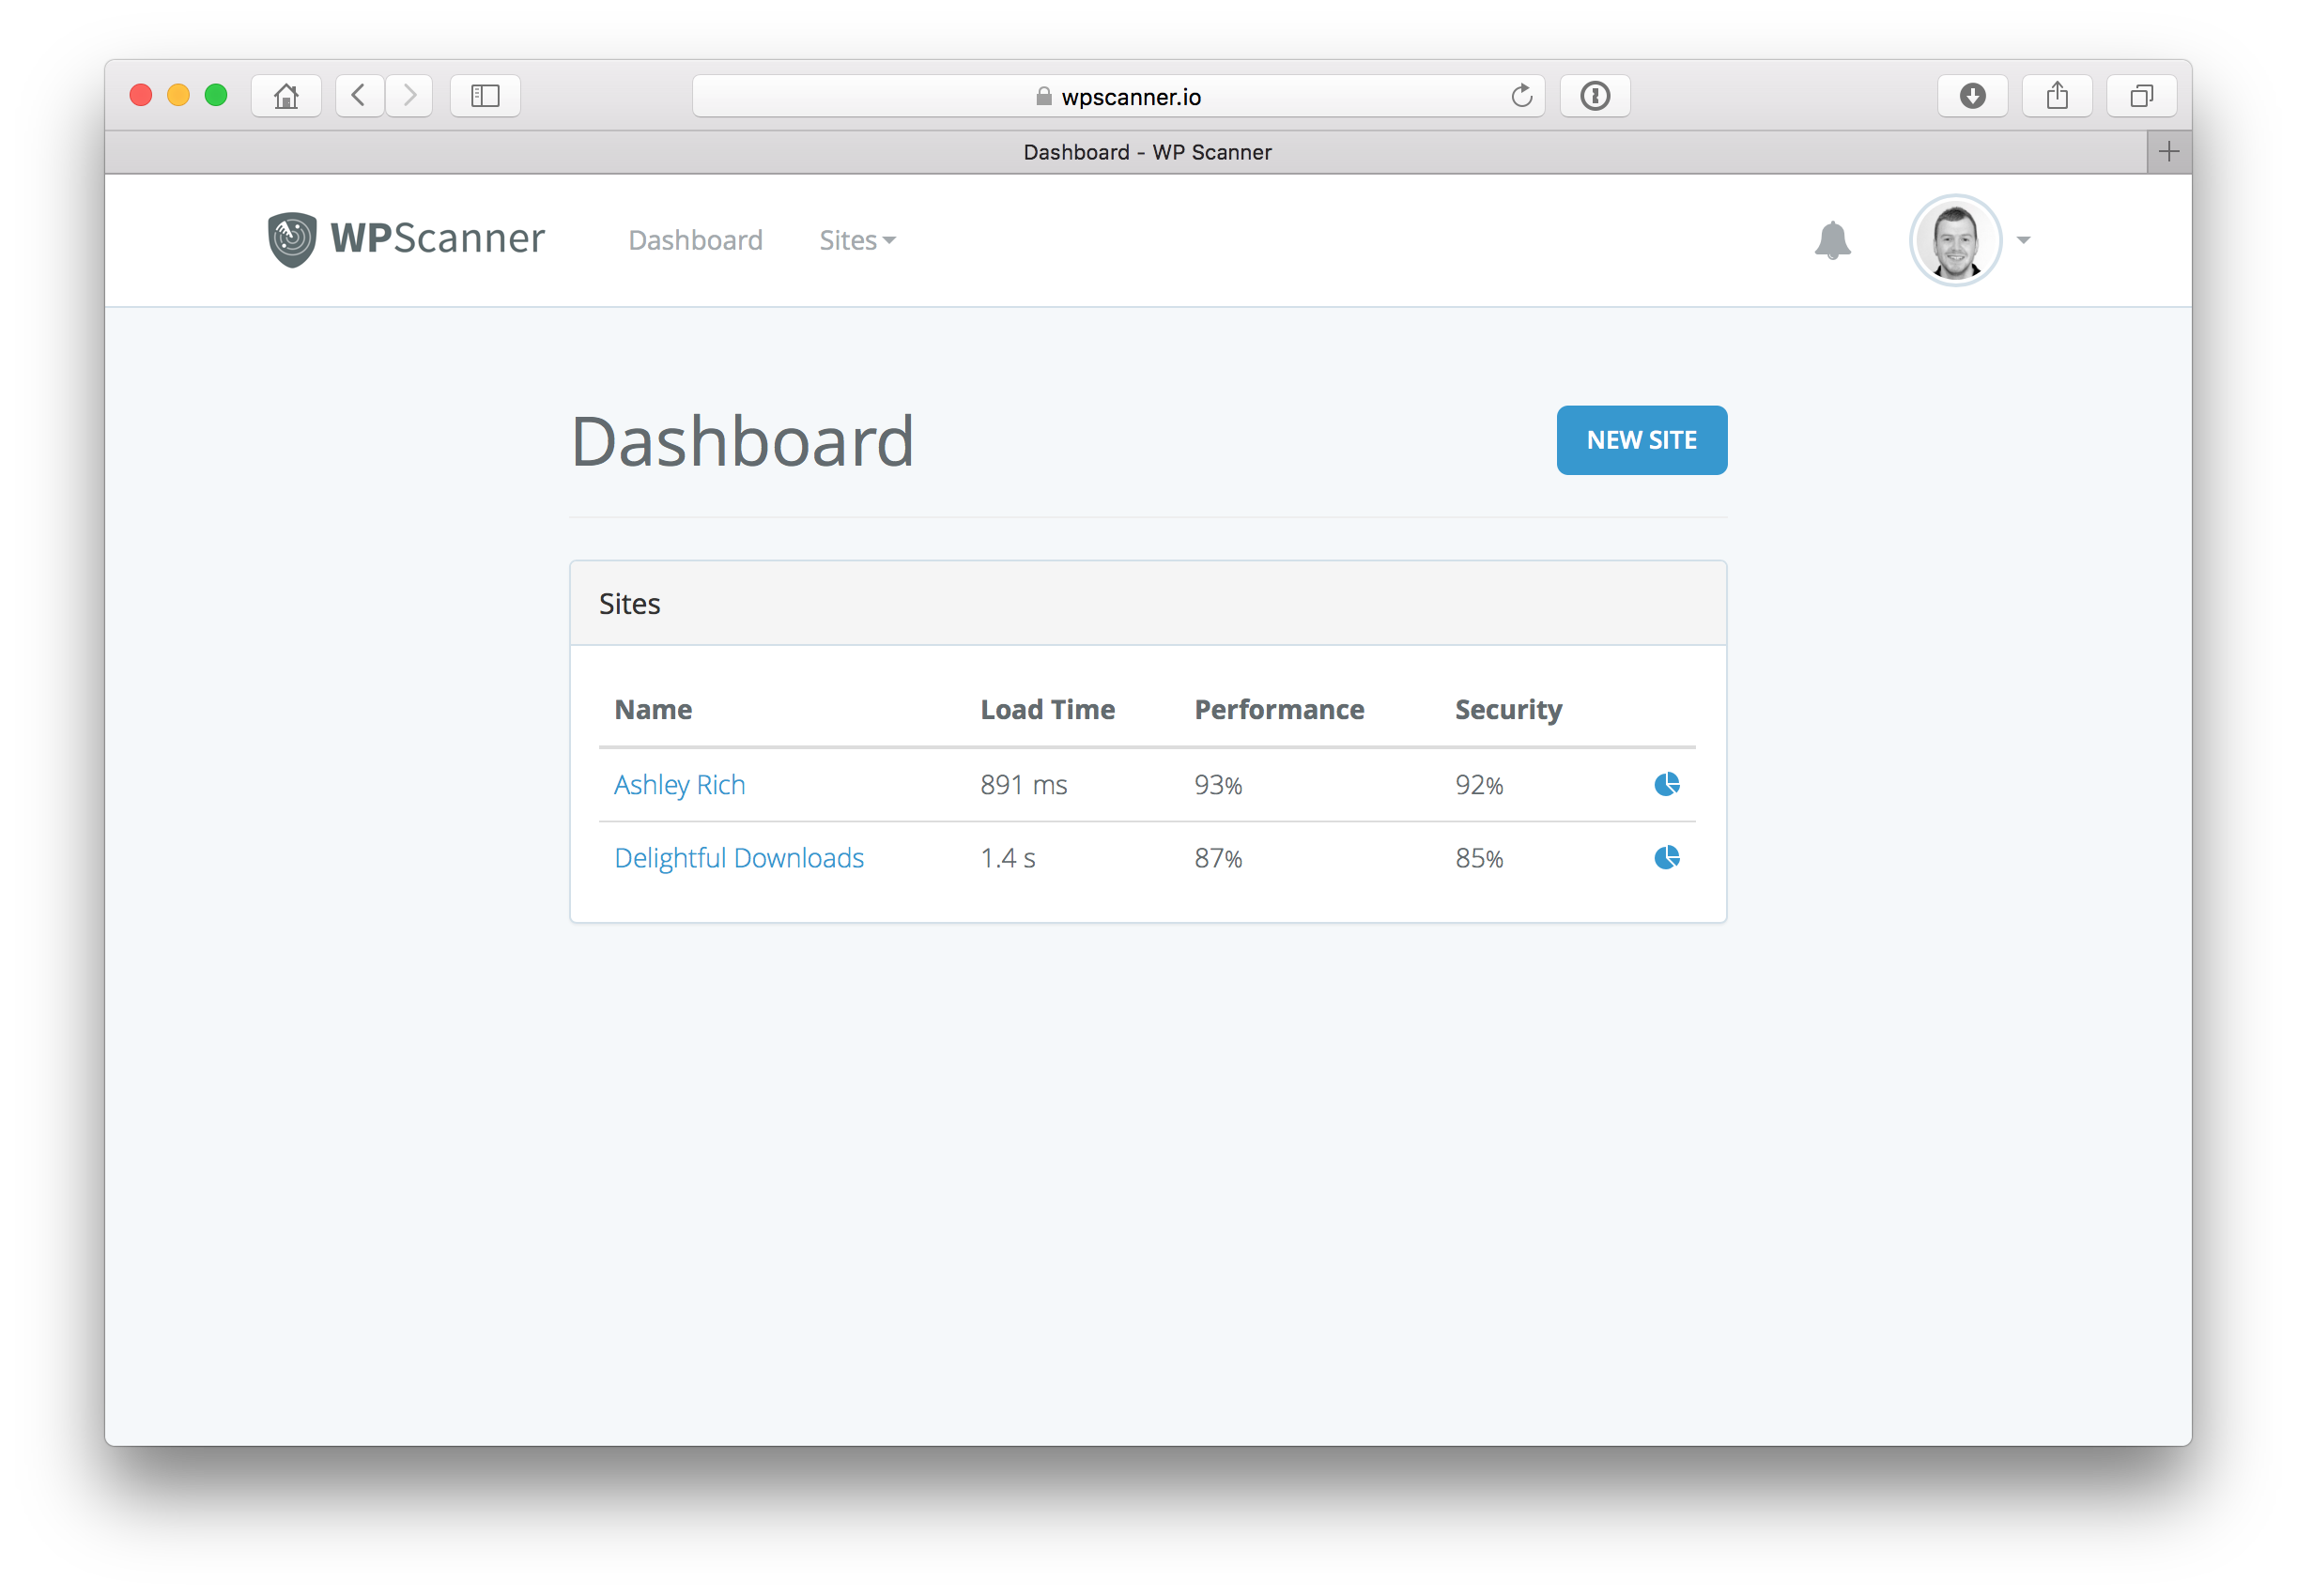Open the Ashley Rich site link
The width and height of the screenshot is (2297, 1596).
(x=679, y=785)
